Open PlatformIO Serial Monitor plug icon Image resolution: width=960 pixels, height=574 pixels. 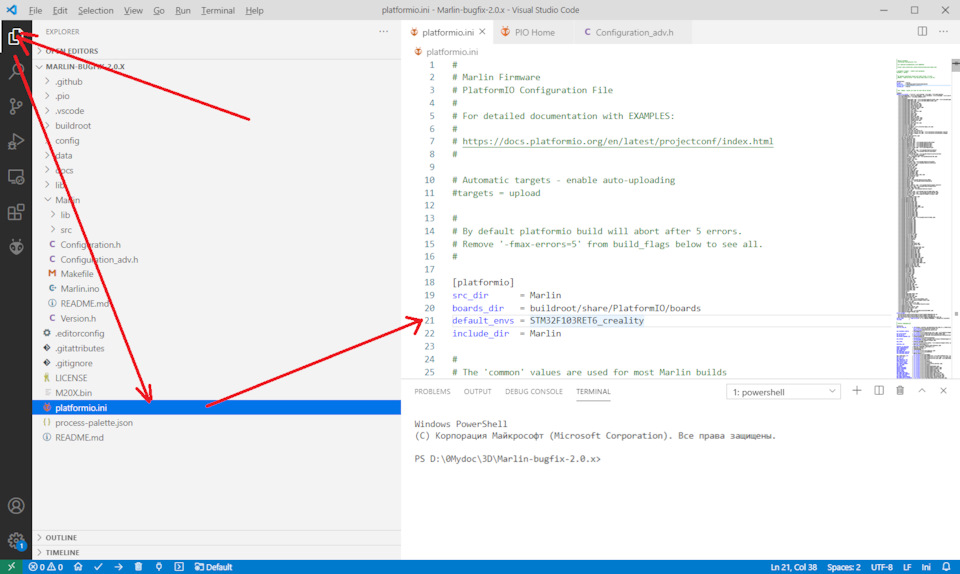[159, 567]
